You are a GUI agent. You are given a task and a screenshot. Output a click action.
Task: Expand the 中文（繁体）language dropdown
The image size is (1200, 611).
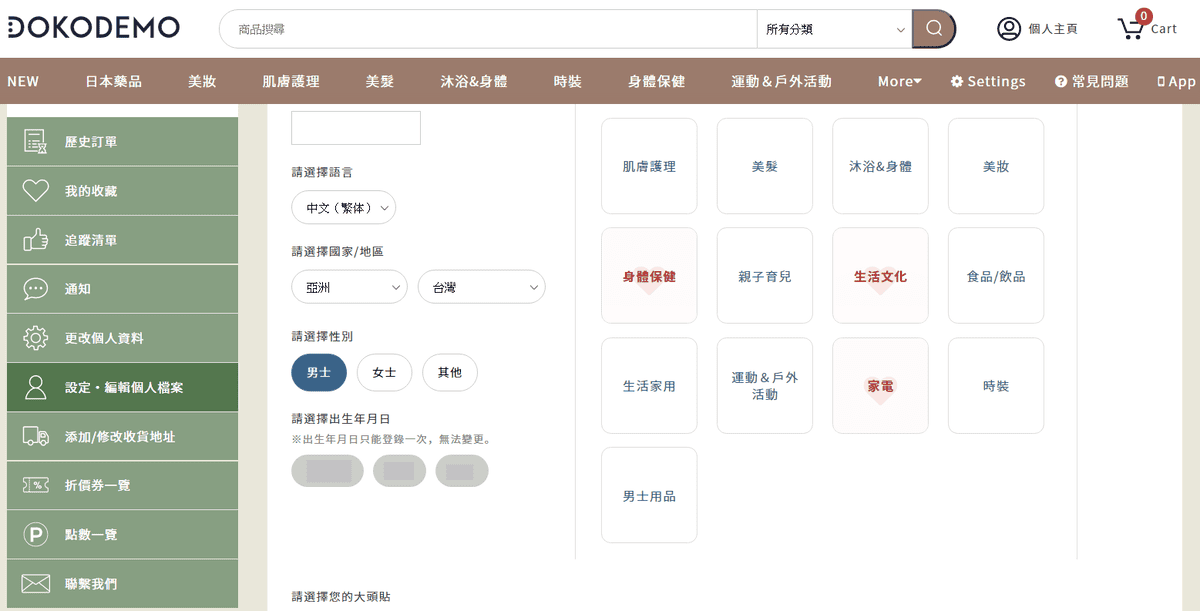[344, 208]
